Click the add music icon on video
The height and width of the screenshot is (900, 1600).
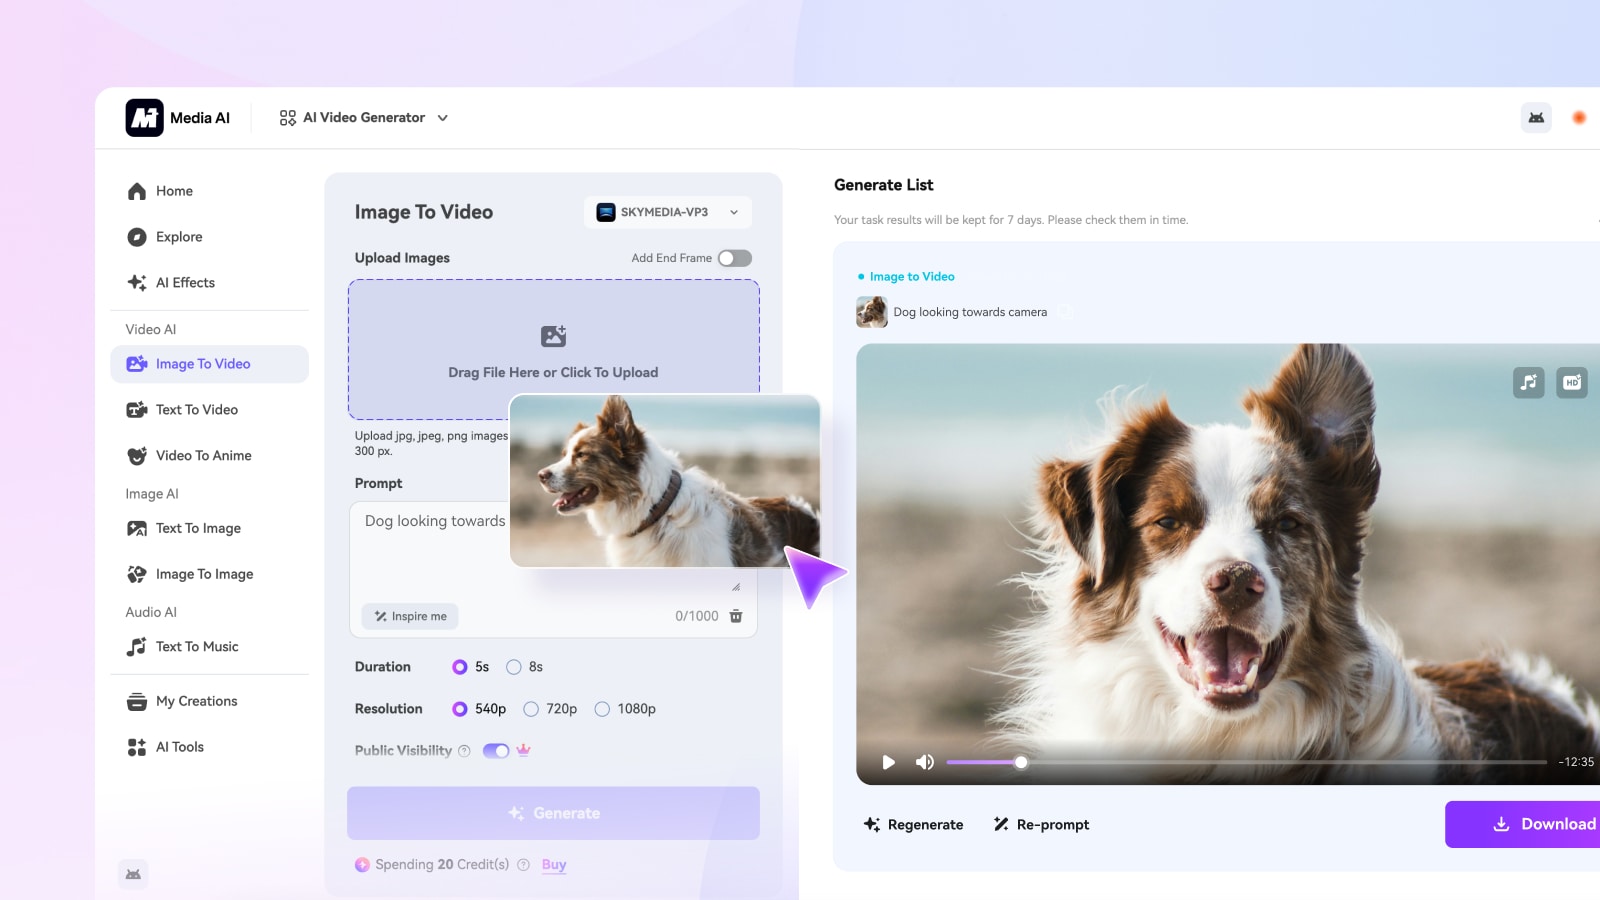pos(1528,382)
